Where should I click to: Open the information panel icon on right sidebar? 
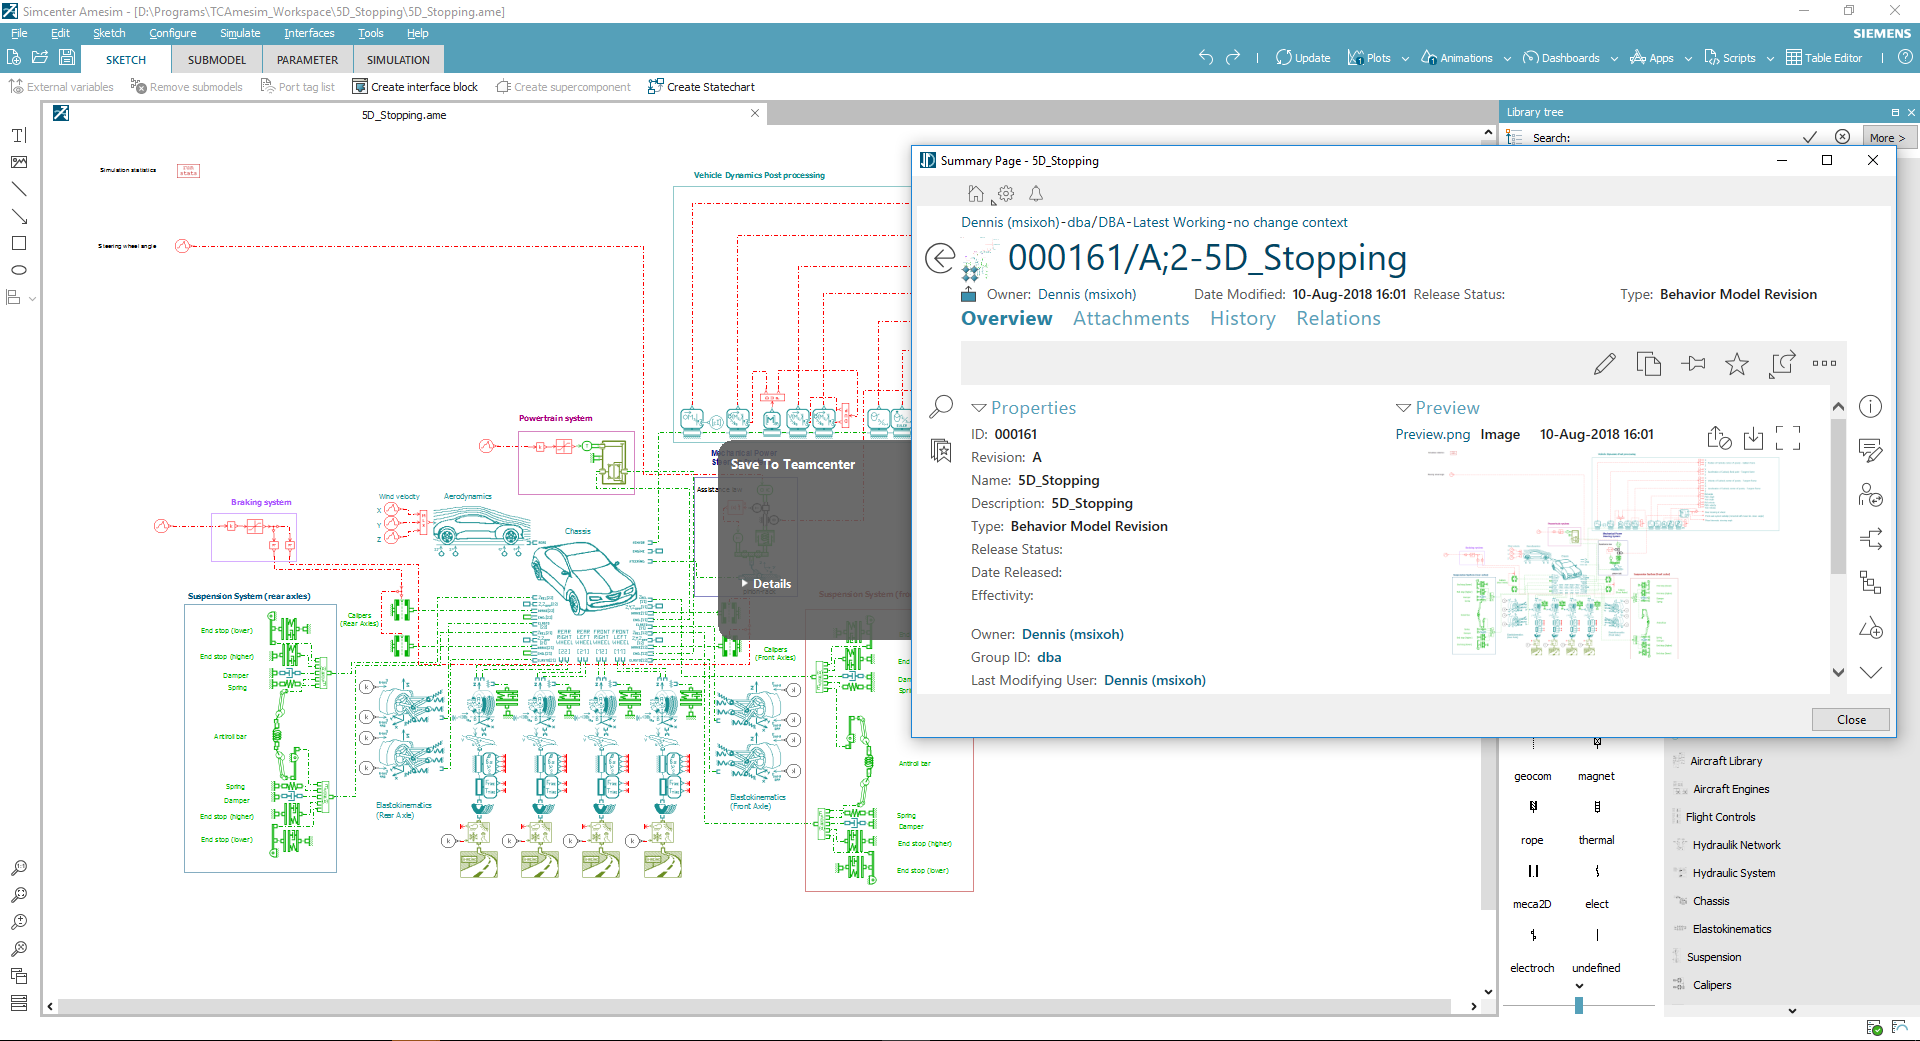(1871, 406)
